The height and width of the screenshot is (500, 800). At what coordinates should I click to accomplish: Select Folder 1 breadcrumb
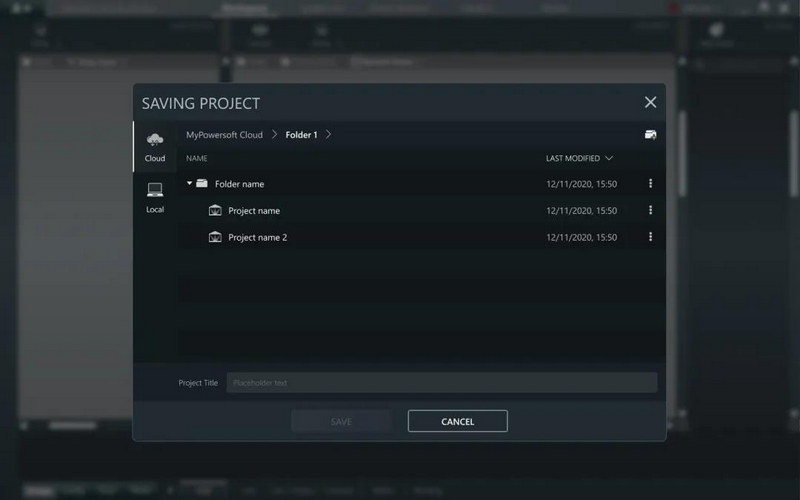click(x=301, y=135)
